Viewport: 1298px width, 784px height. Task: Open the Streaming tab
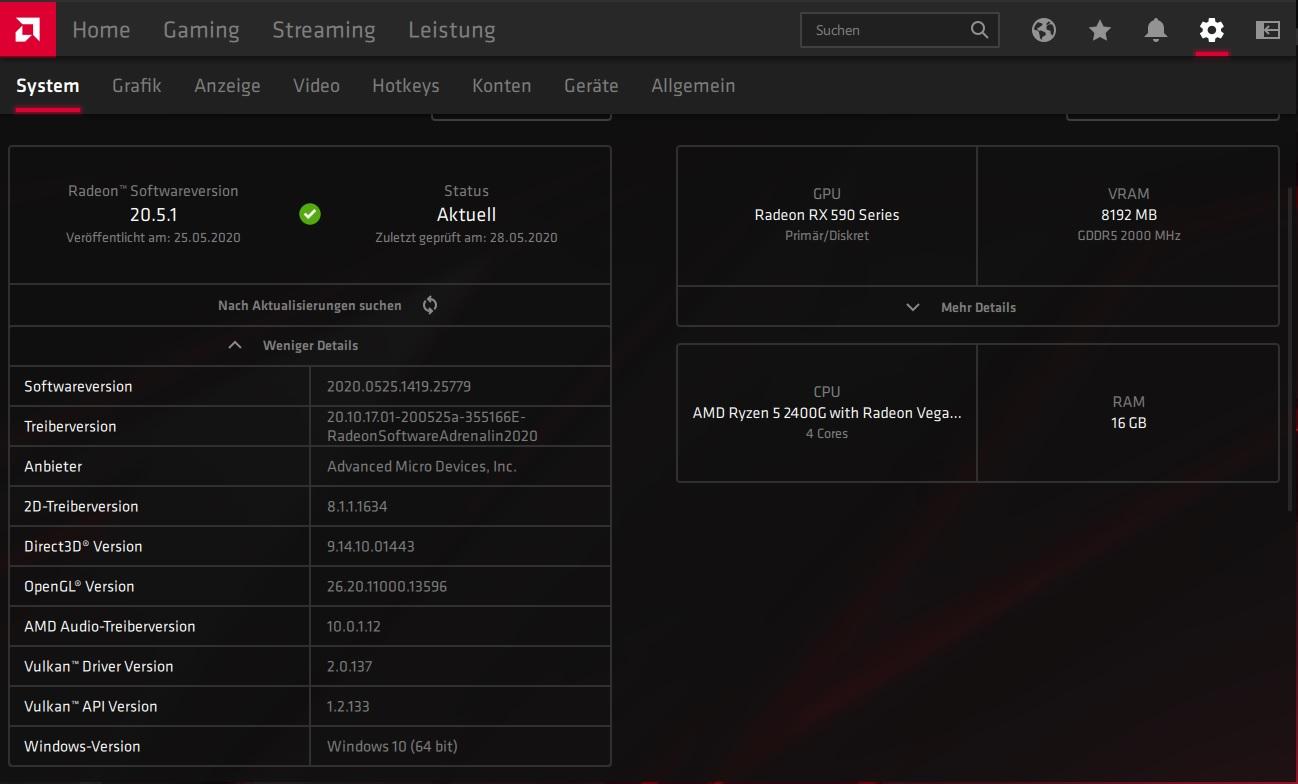pyautogui.click(x=324, y=30)
